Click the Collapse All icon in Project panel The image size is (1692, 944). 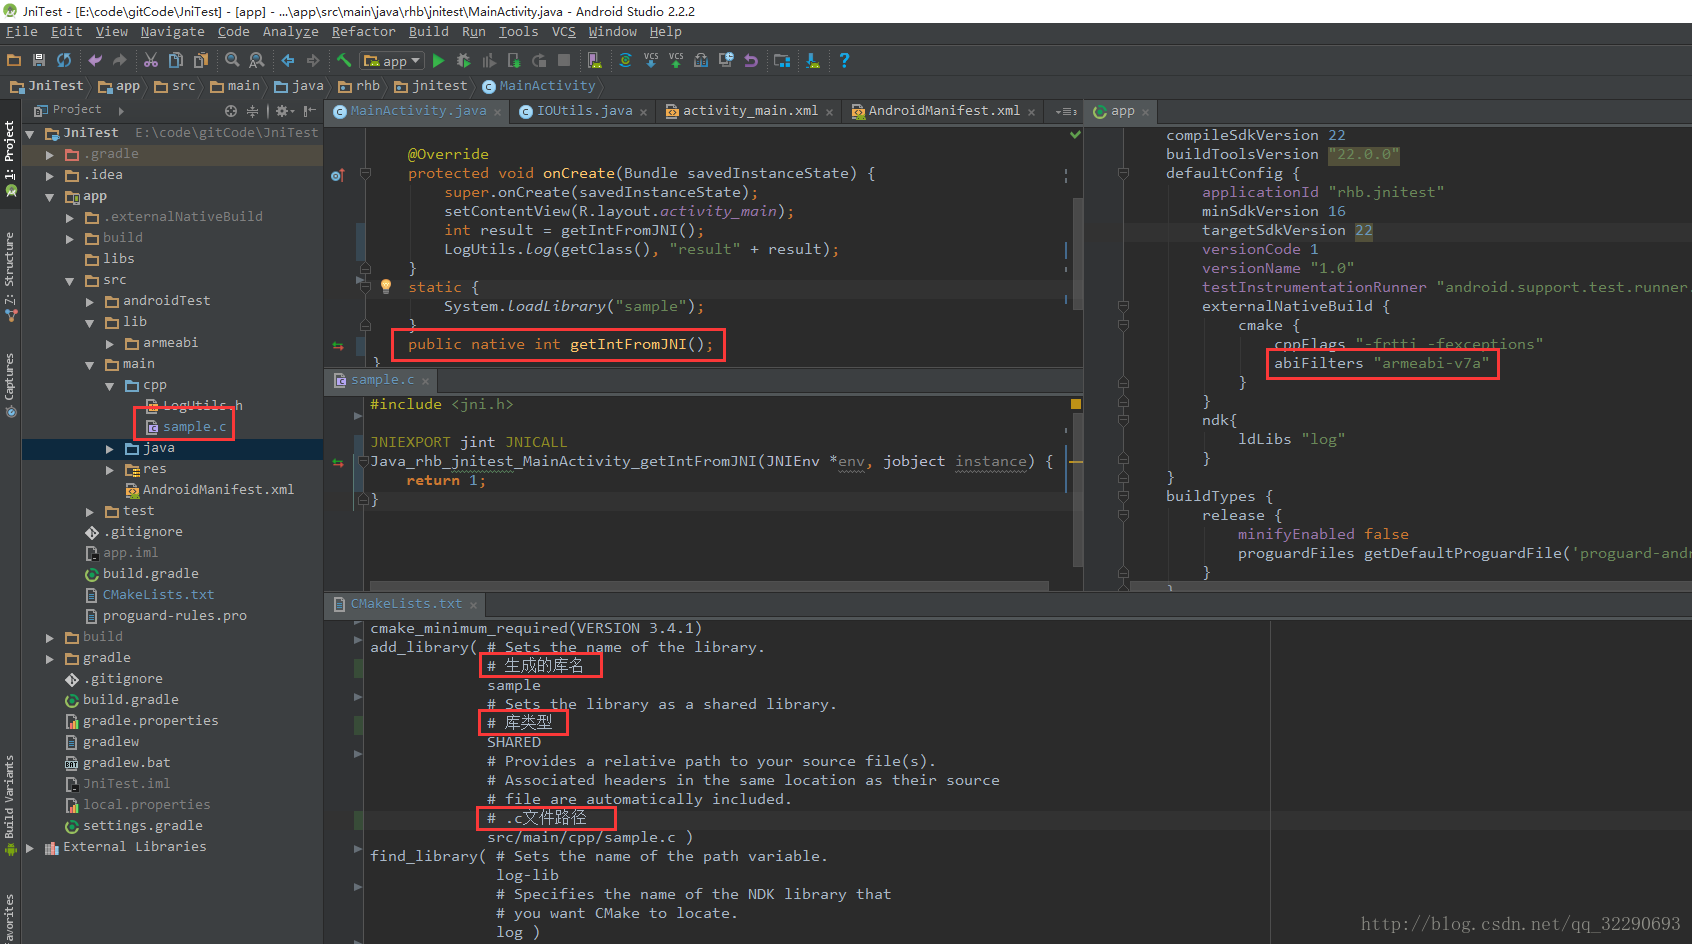[x=252, y=111]
